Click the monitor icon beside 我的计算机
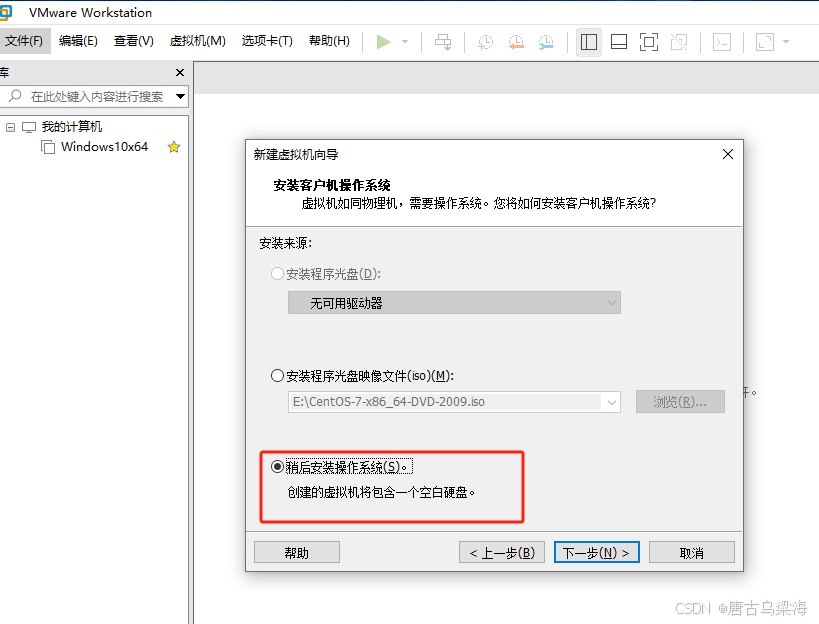Image resolution: width=819 pixels, height=624 pixels. (29, 127)
